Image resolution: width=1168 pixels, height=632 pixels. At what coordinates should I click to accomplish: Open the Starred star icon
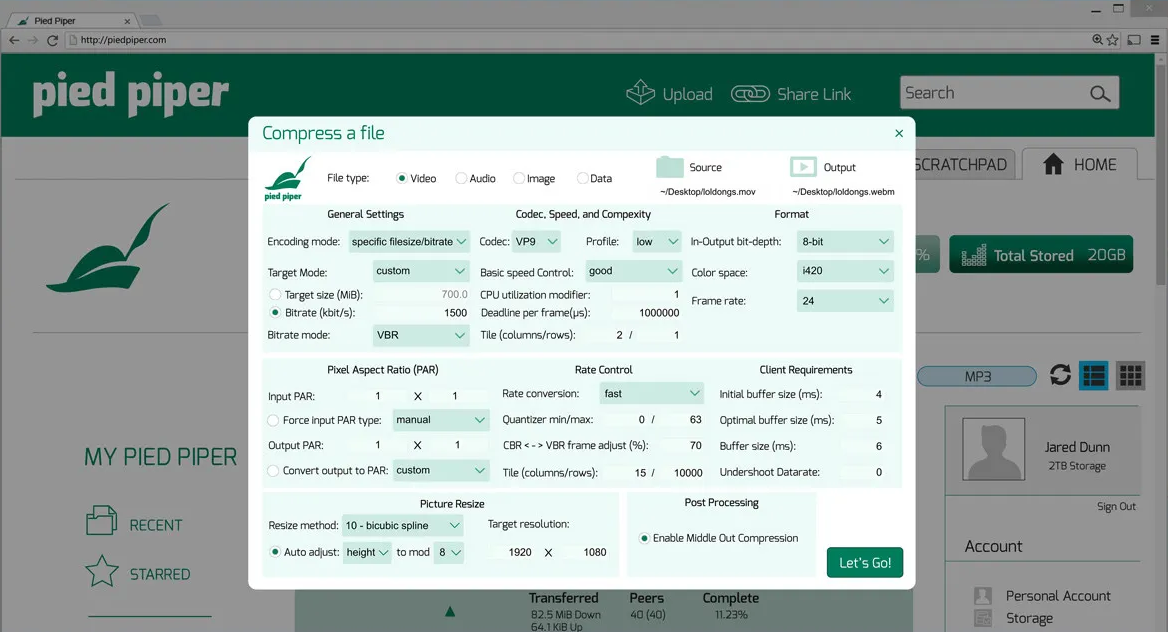click(x=101, y=573)
